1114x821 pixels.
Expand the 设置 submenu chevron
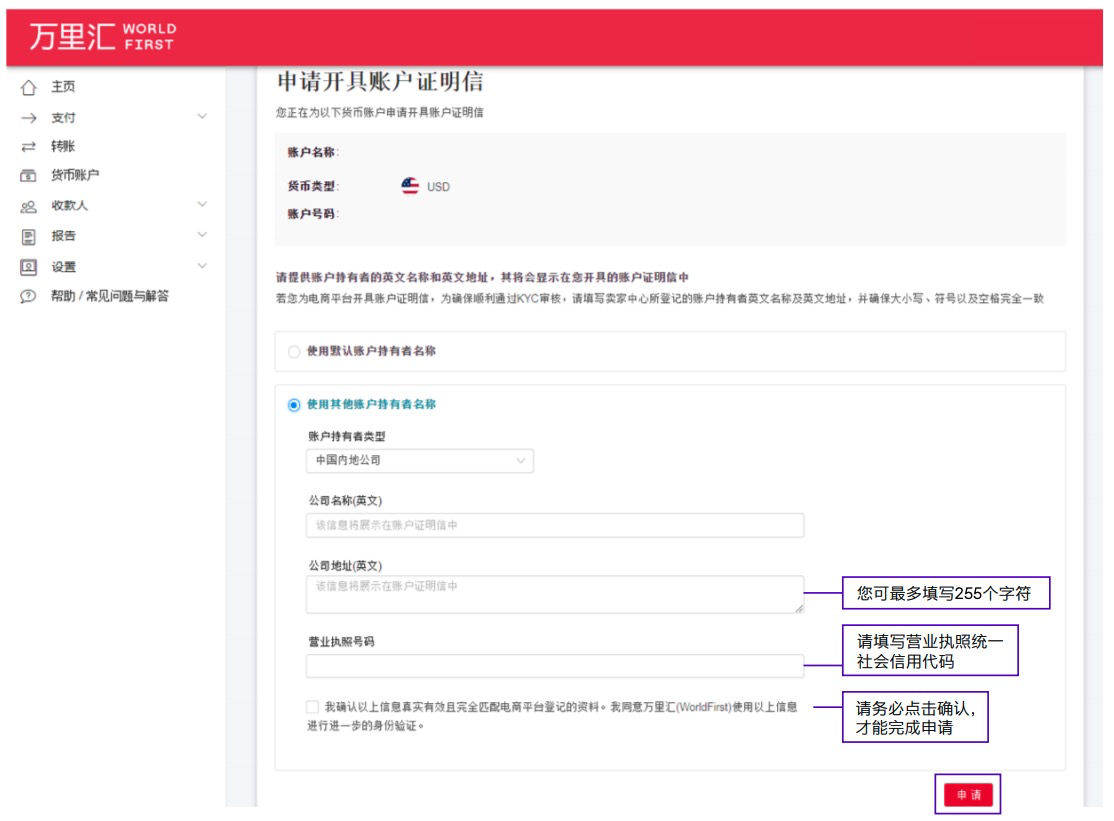tap(202, 266)
